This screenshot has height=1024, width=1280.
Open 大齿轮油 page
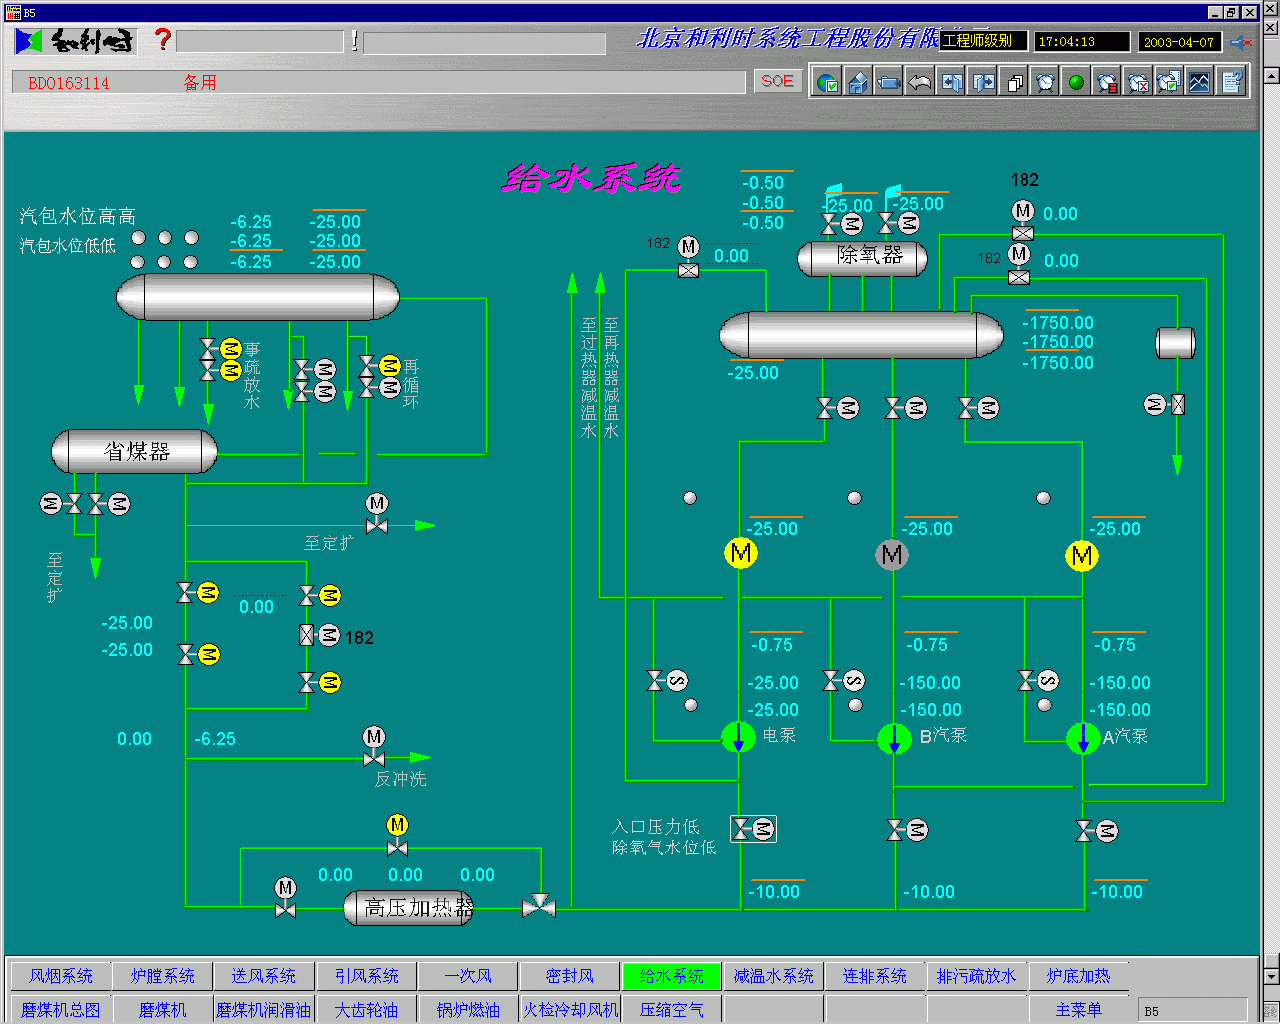pyautogui.click(x=367, y=1010)
